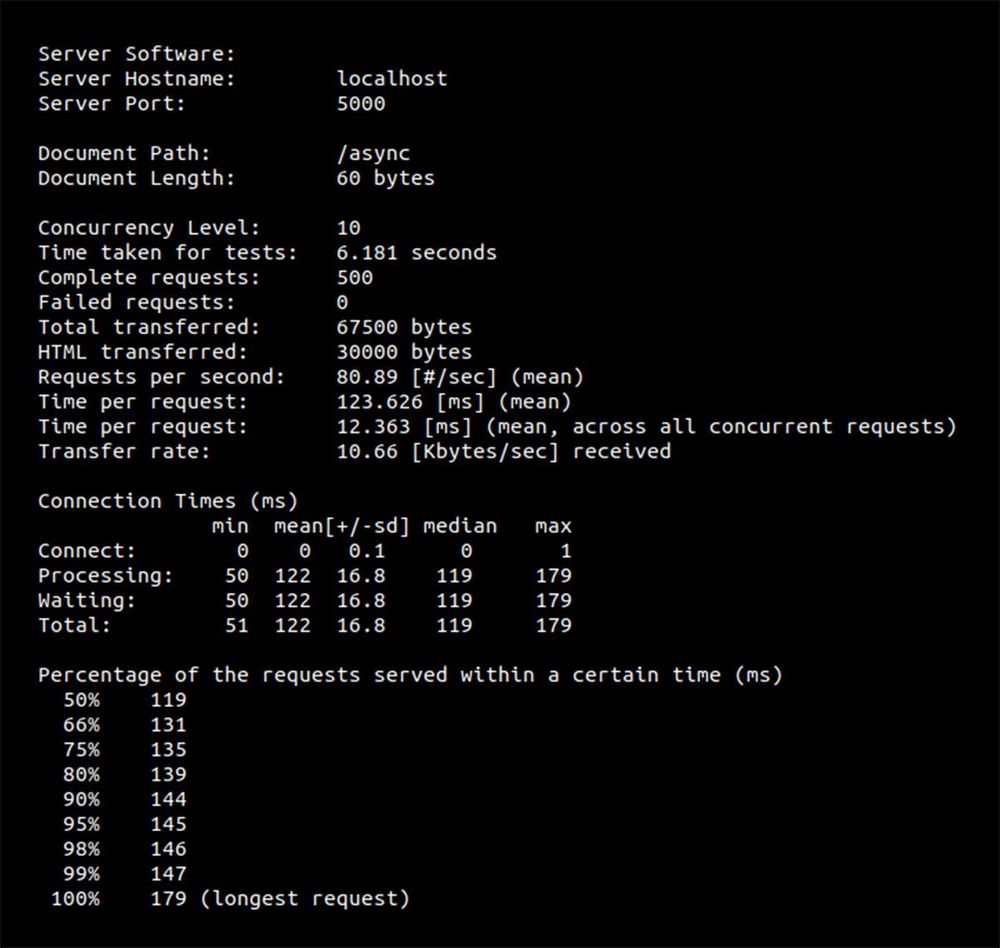The width and height of the screenshot is (1000, 948).
Task: Click the server port value 5000
Action: pyautogui.click(x=361, y=104)
